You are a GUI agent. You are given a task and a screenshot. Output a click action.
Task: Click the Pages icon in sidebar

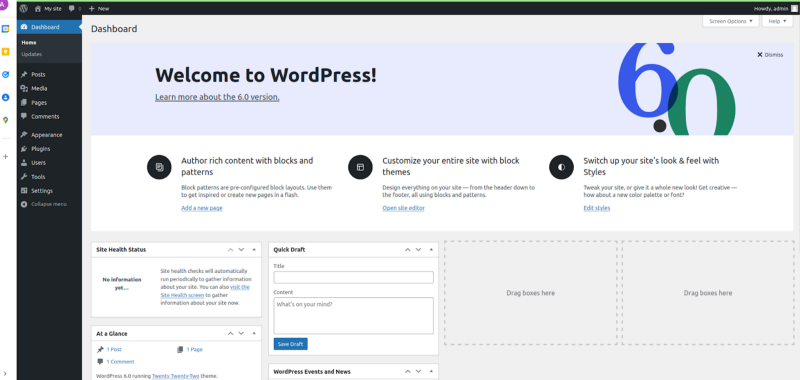click(24, 103)
